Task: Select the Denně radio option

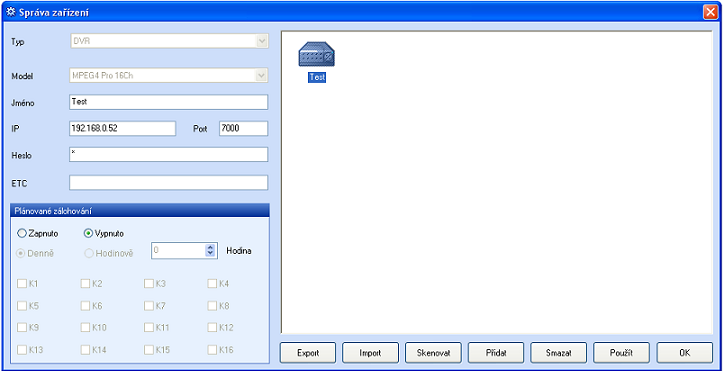Action: [x=22, y=253]
